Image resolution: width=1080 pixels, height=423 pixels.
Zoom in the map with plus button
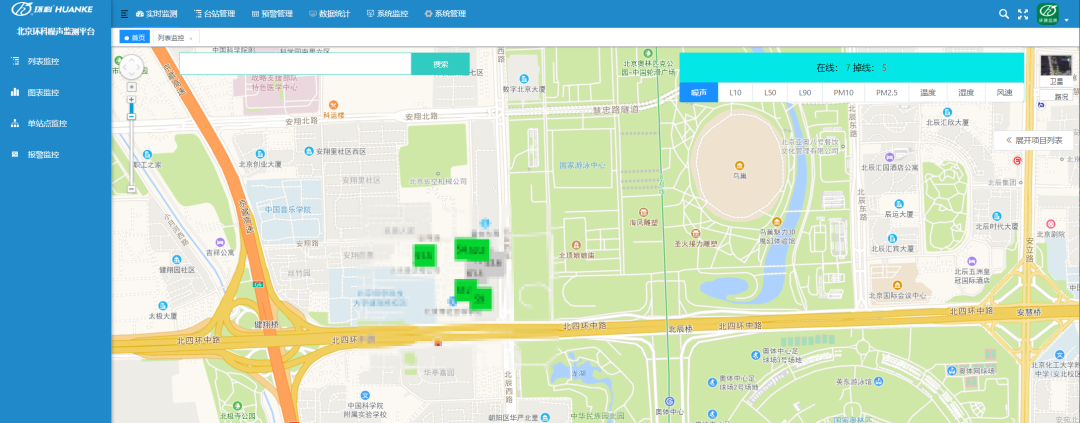[x=131, y=100]
